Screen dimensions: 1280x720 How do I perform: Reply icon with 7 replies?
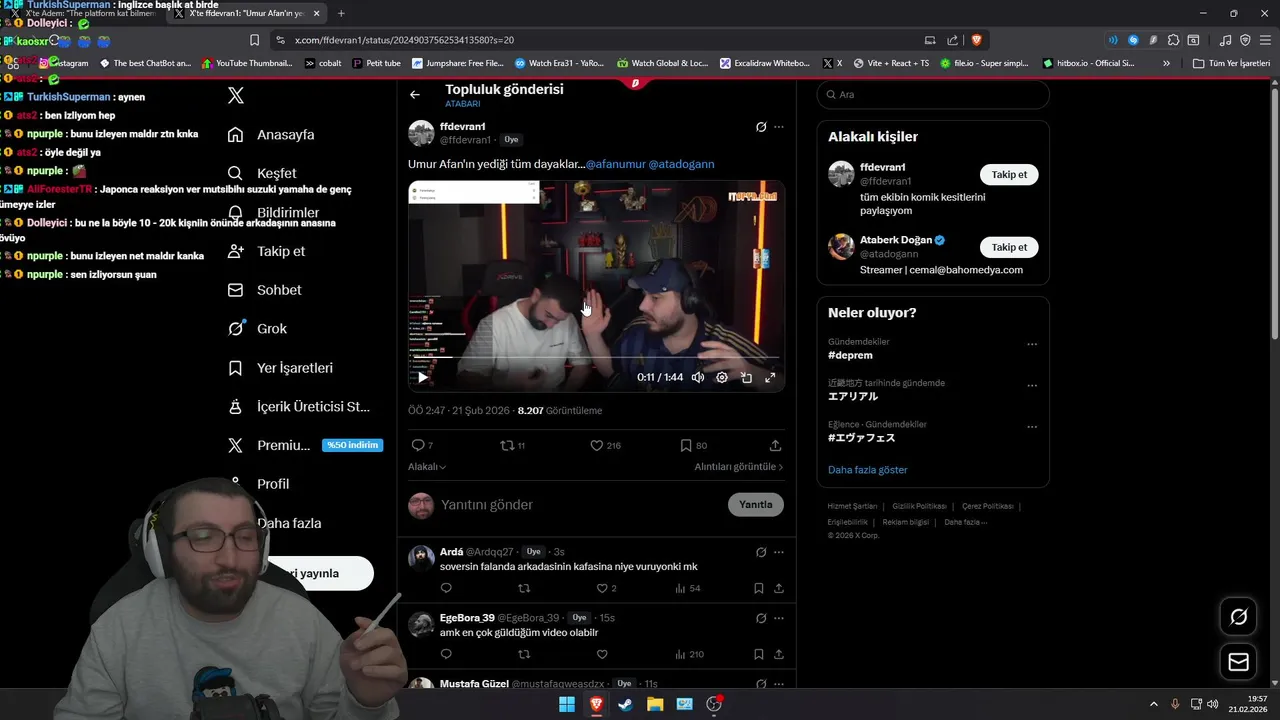(422, 445)
